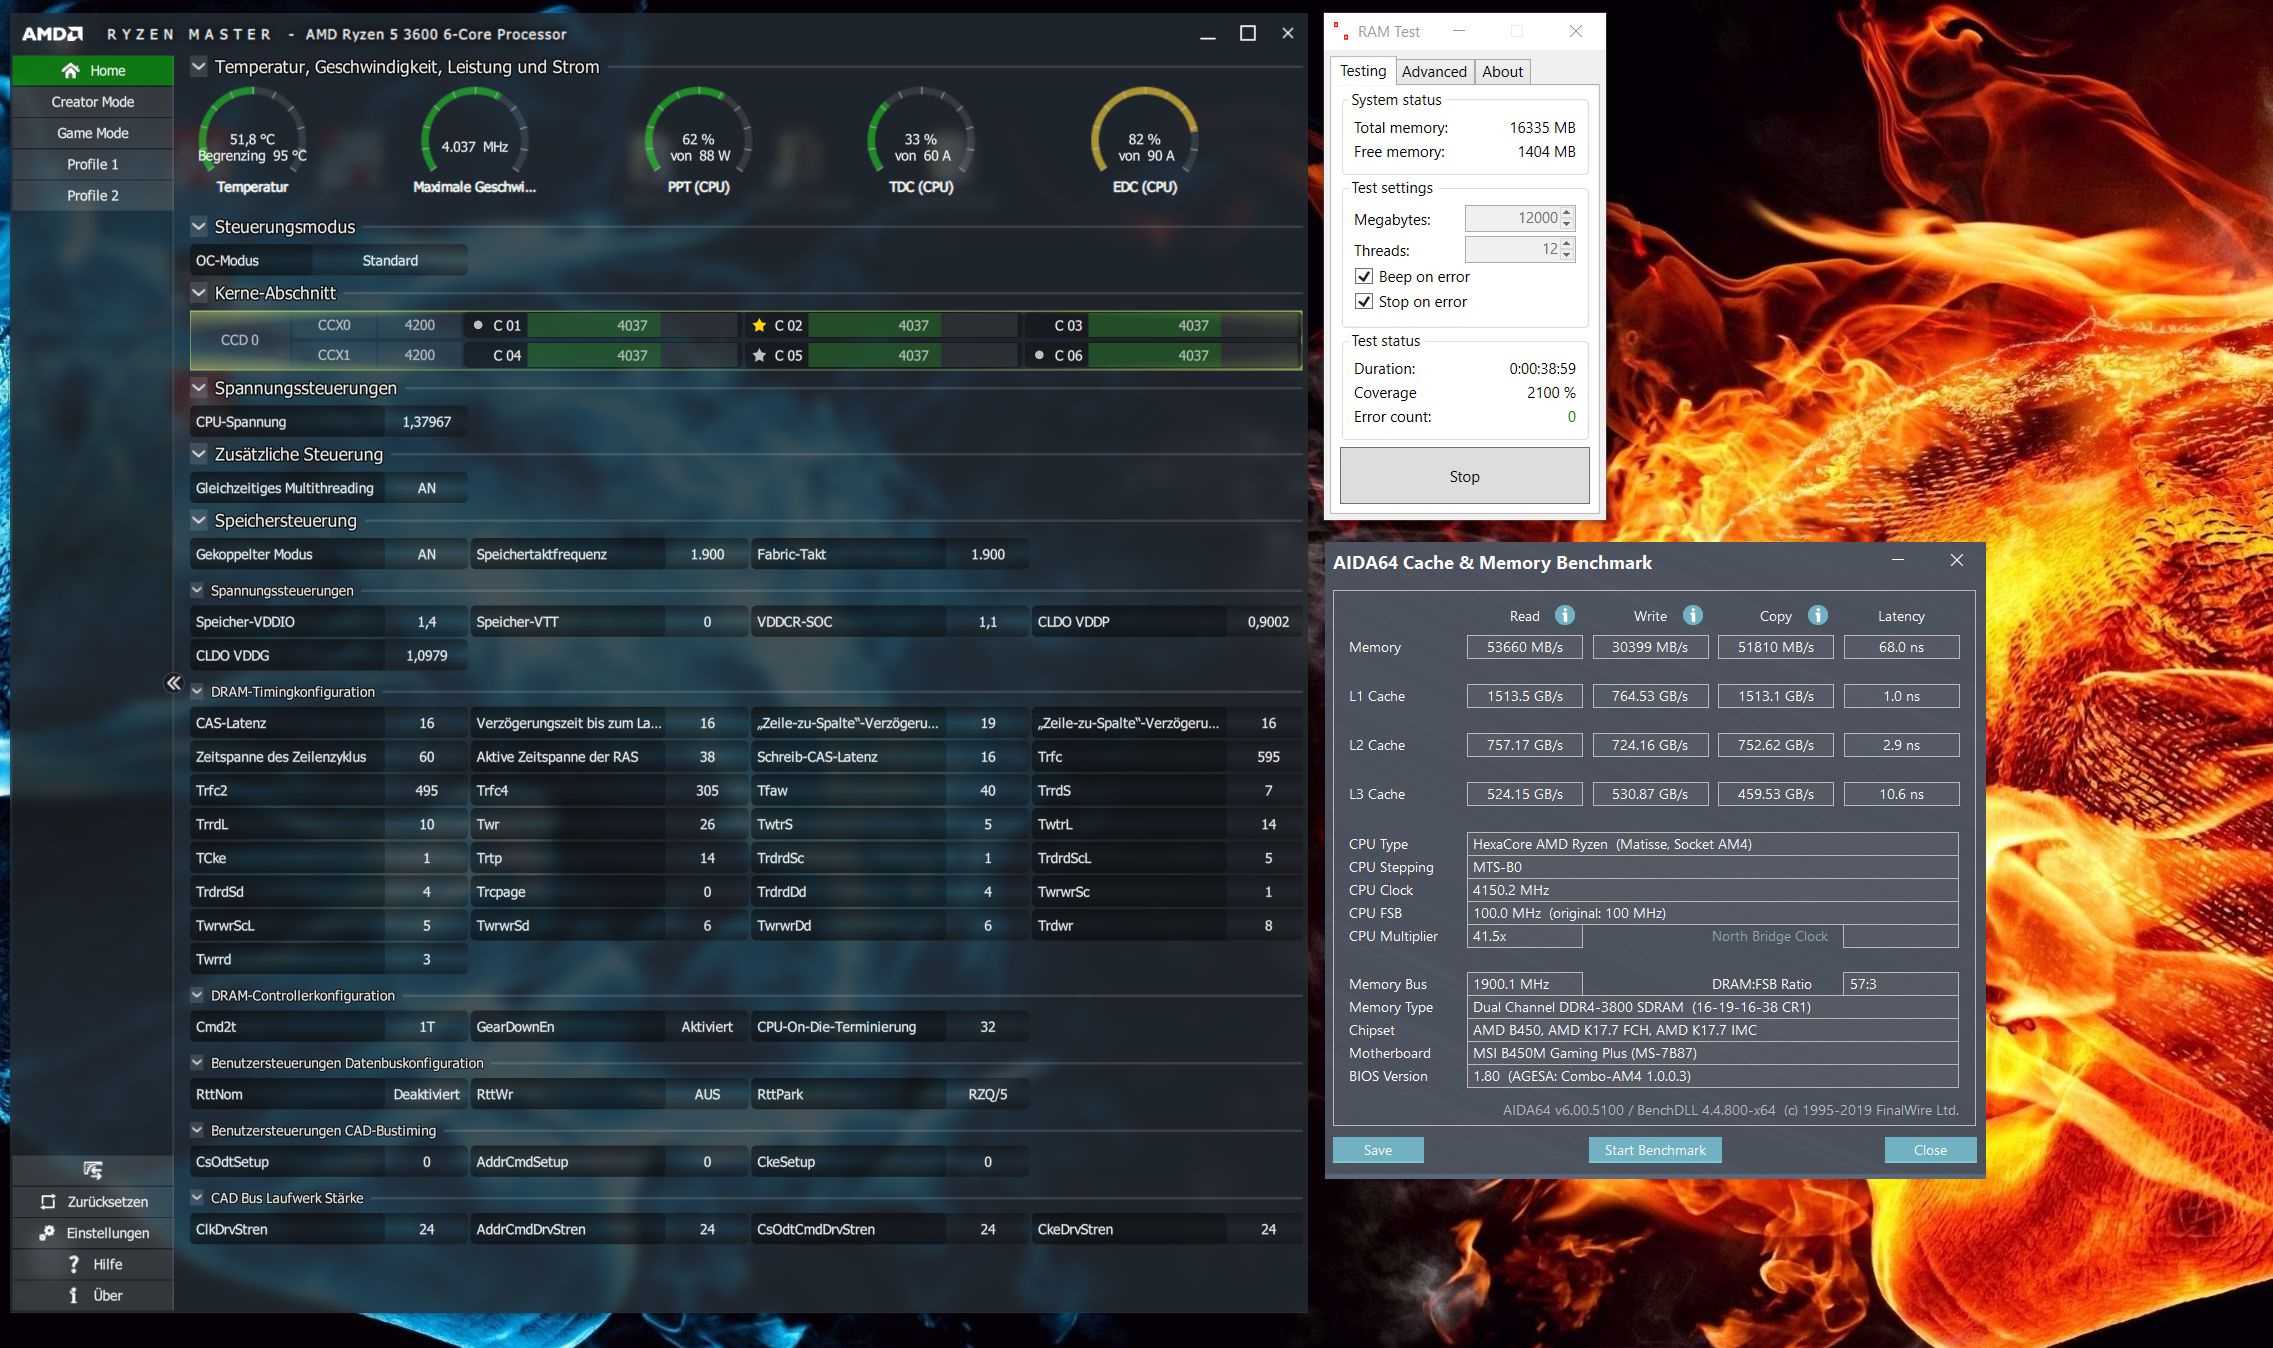Click the RAM Test app icon
The height and width of the screenshot is (1348, 2273).
pos(1340,32)
